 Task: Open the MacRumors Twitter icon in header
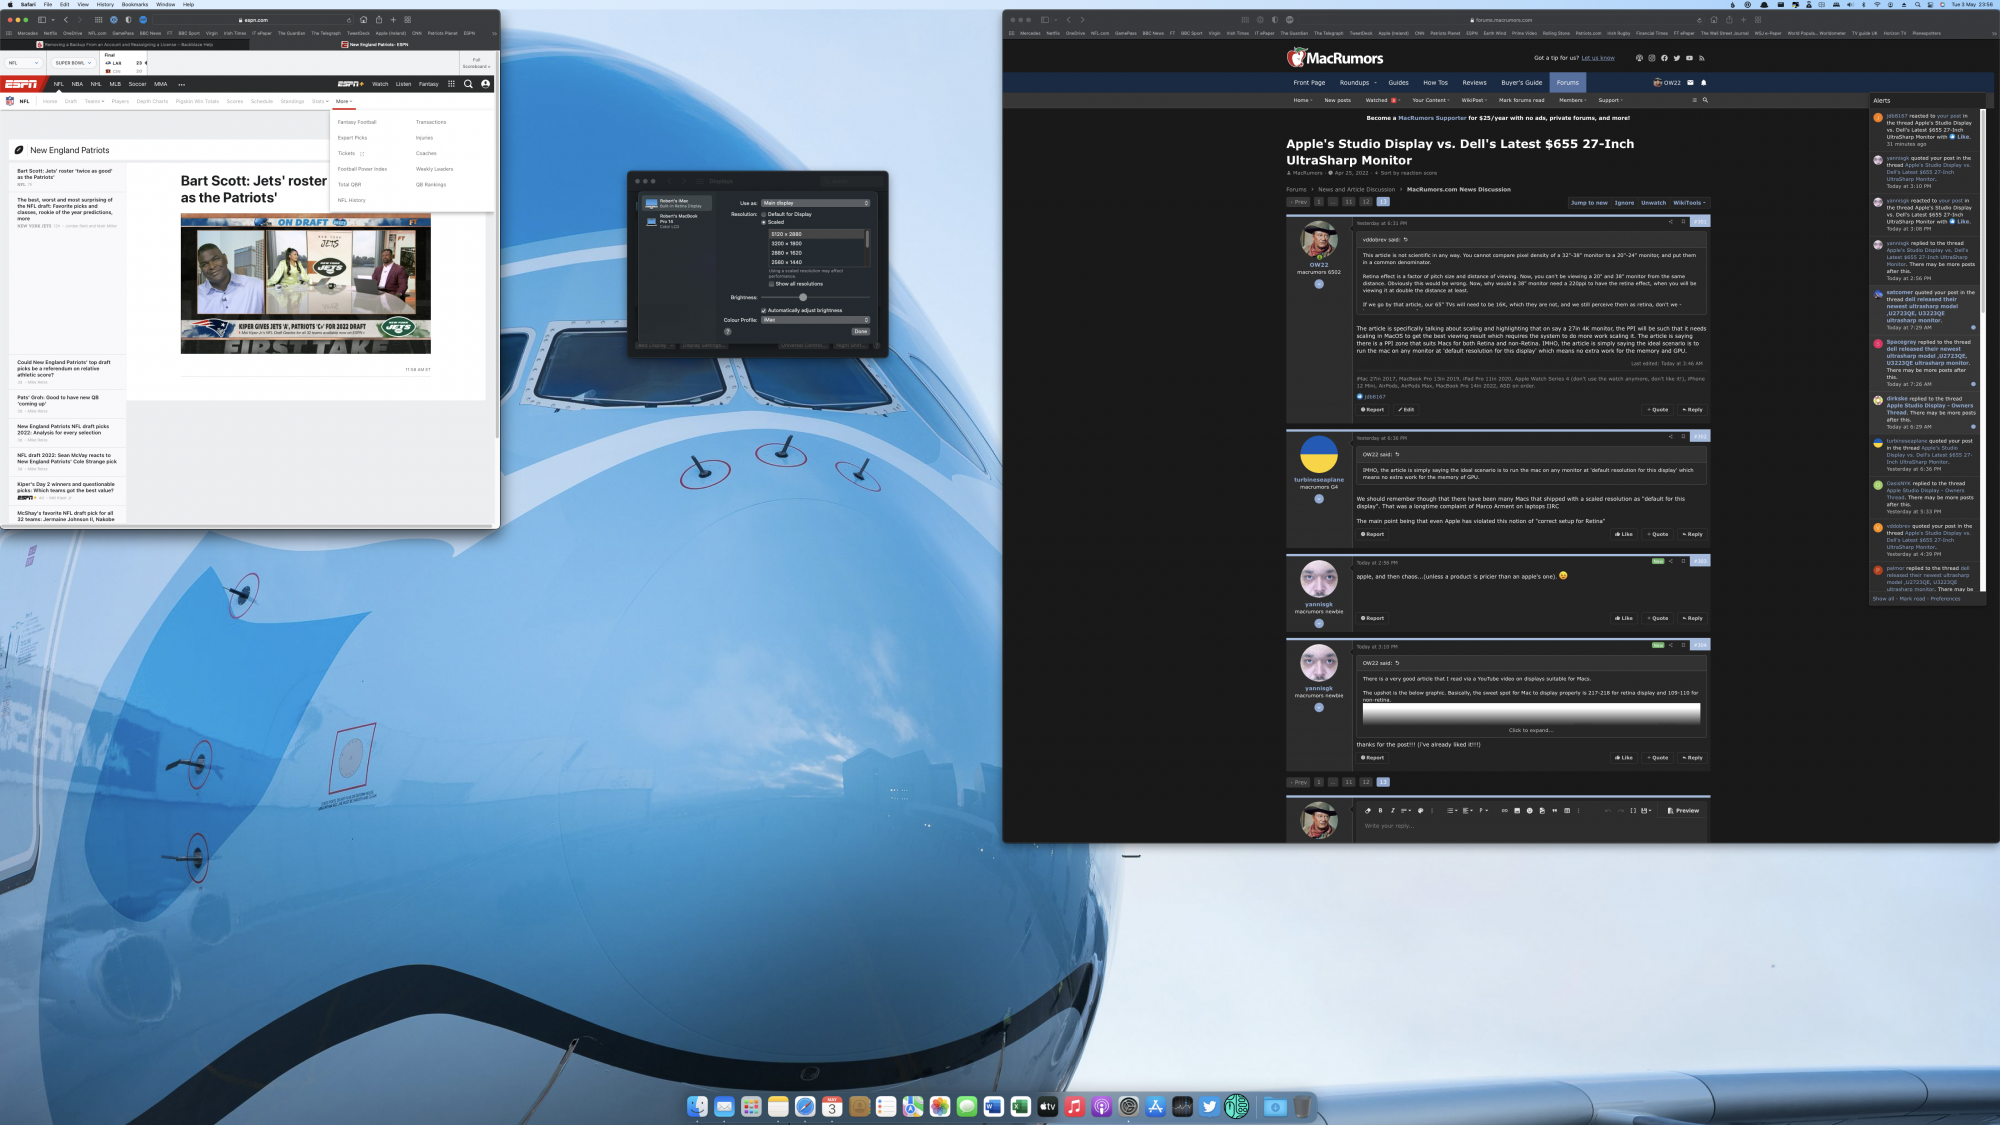click(x=1677, y=58)
